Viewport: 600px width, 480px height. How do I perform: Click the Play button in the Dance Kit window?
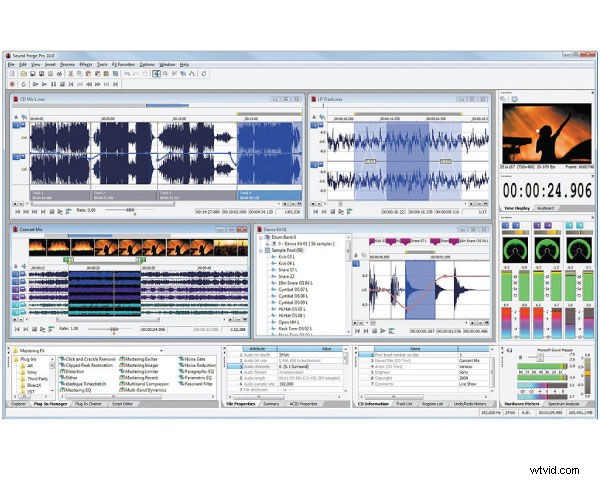point(383,331)
